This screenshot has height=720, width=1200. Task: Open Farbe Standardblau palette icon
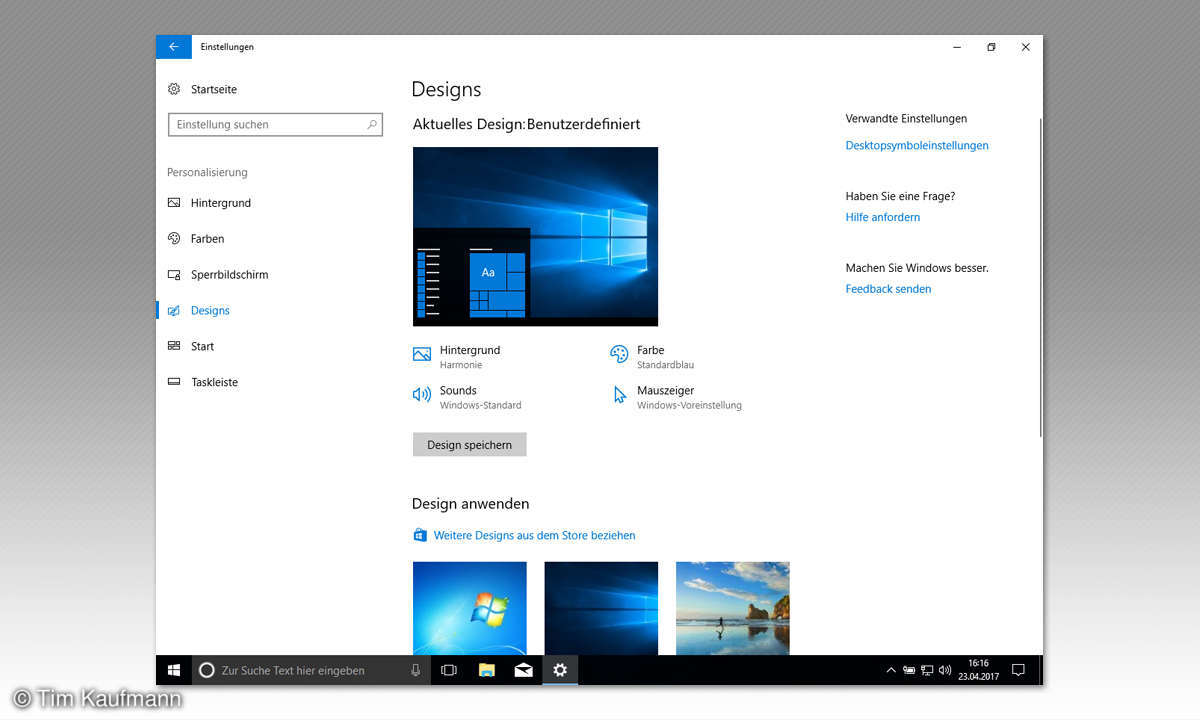(x=619, y=354)
